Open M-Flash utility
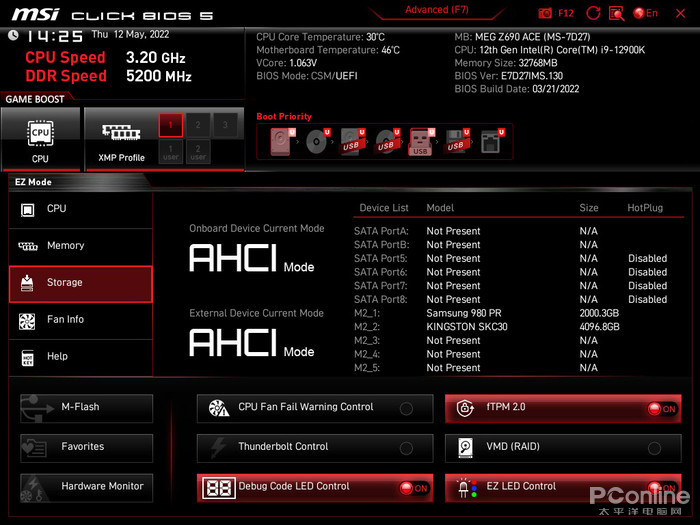Image resolution: width=700 pixels, height=525 pixels. (x=87, y=408)
